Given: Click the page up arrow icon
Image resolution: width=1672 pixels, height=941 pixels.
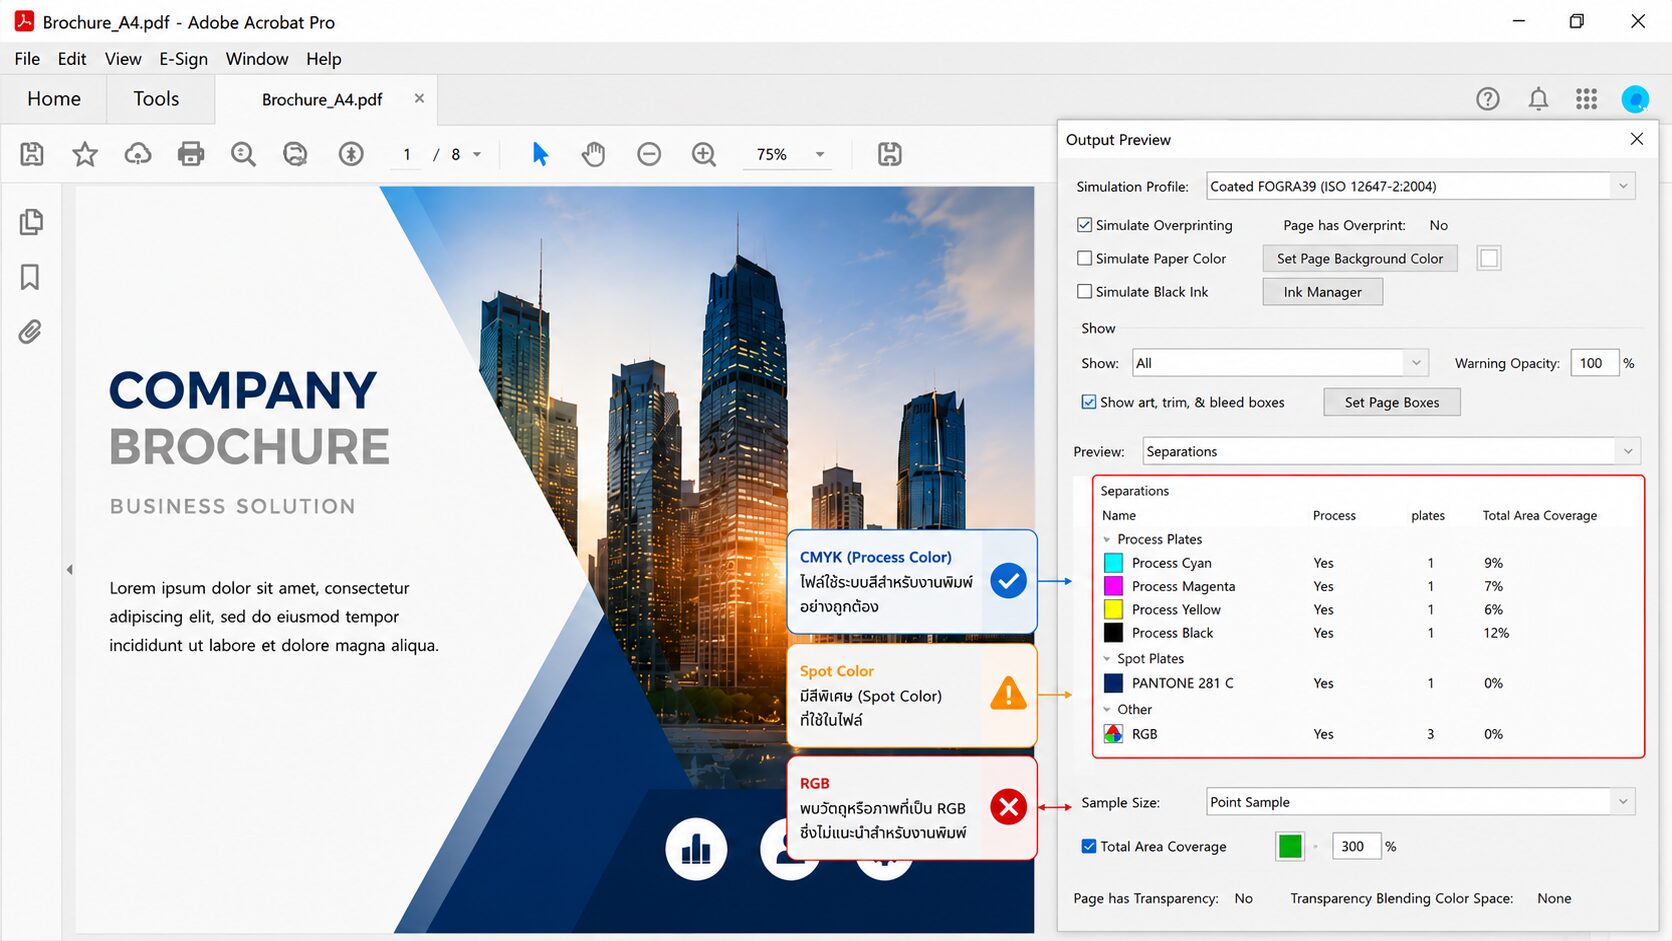Looking at the screenshot, I should coord(351,154).
